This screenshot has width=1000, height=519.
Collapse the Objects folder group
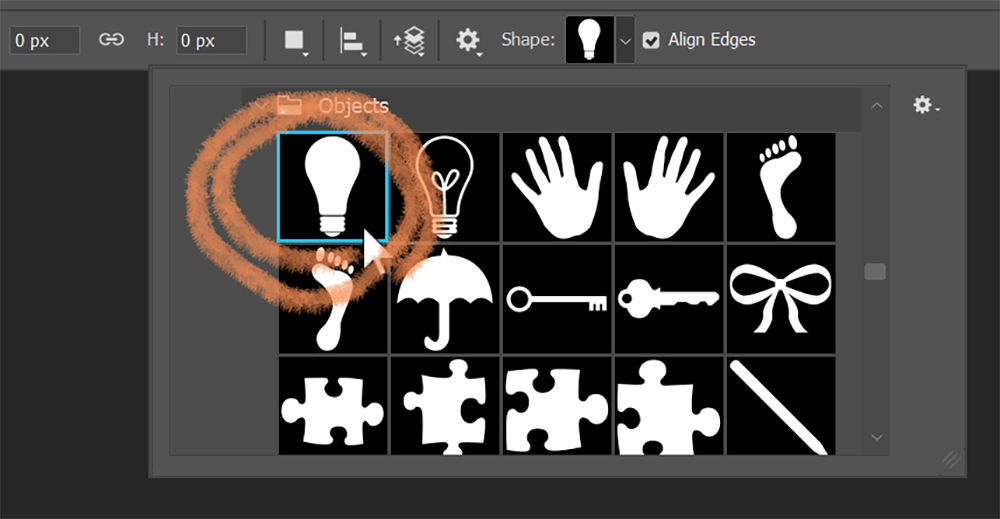(x=261, y=105)
